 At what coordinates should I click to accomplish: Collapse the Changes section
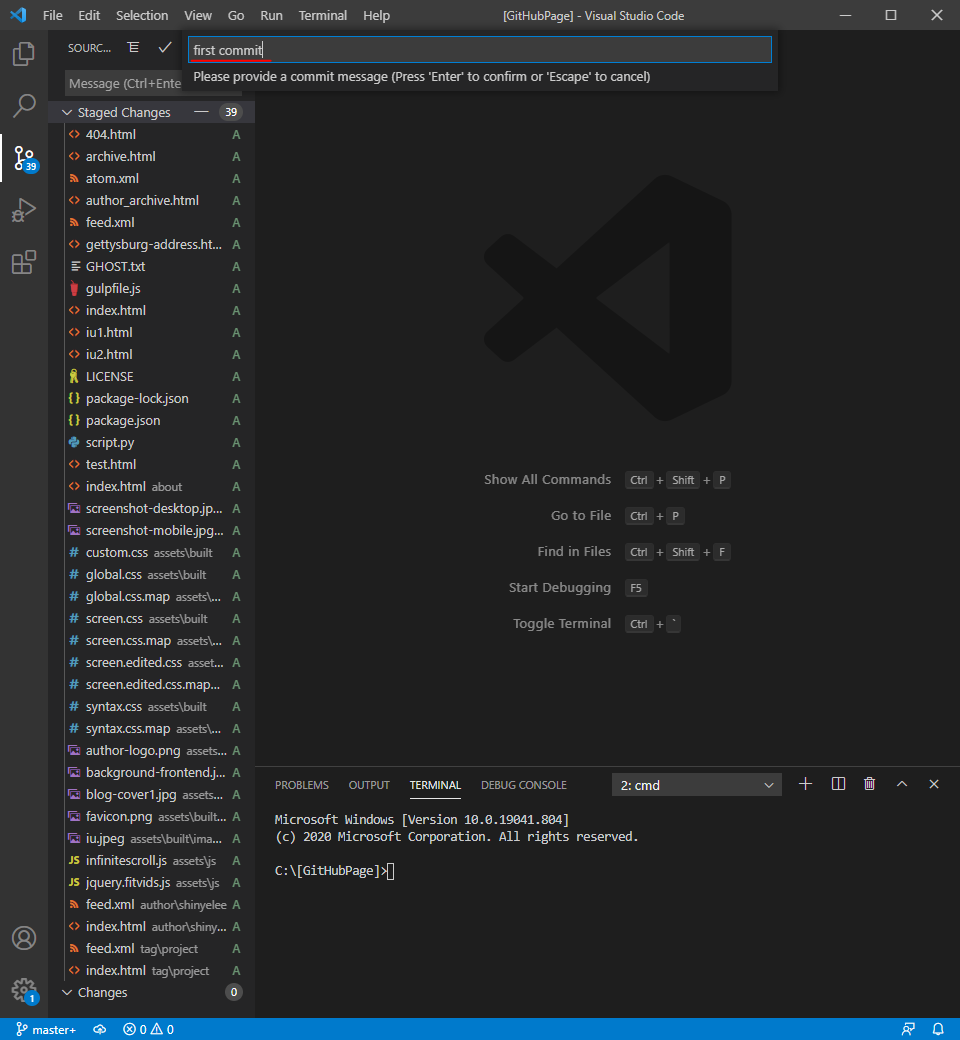tap(102, 992)
